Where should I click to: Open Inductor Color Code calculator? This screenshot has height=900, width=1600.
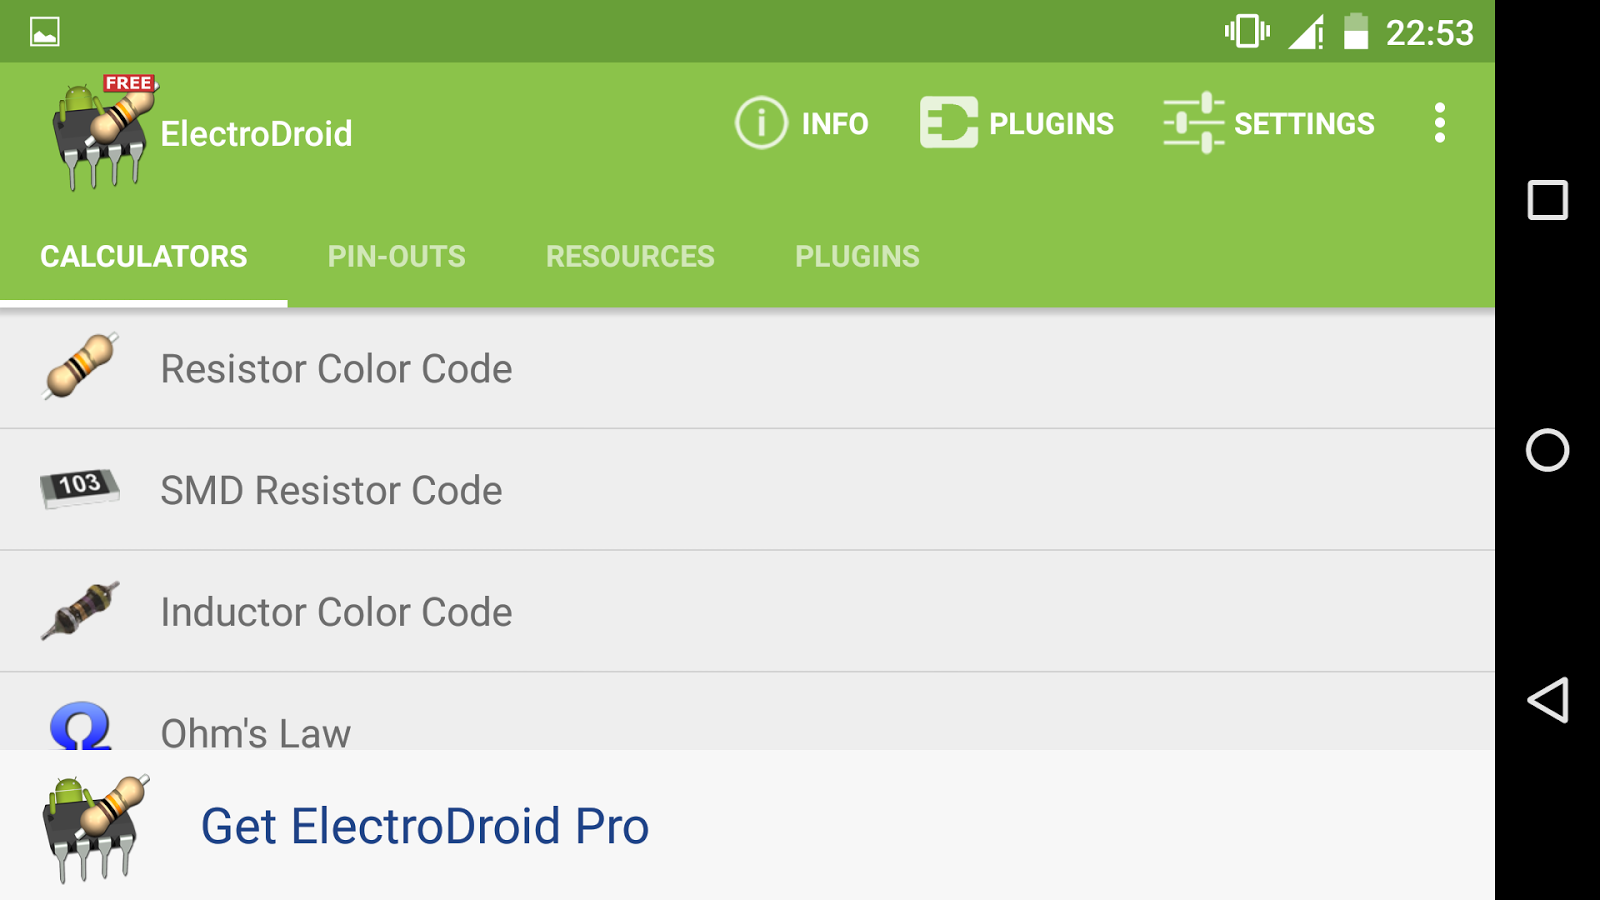click(336, 613)
